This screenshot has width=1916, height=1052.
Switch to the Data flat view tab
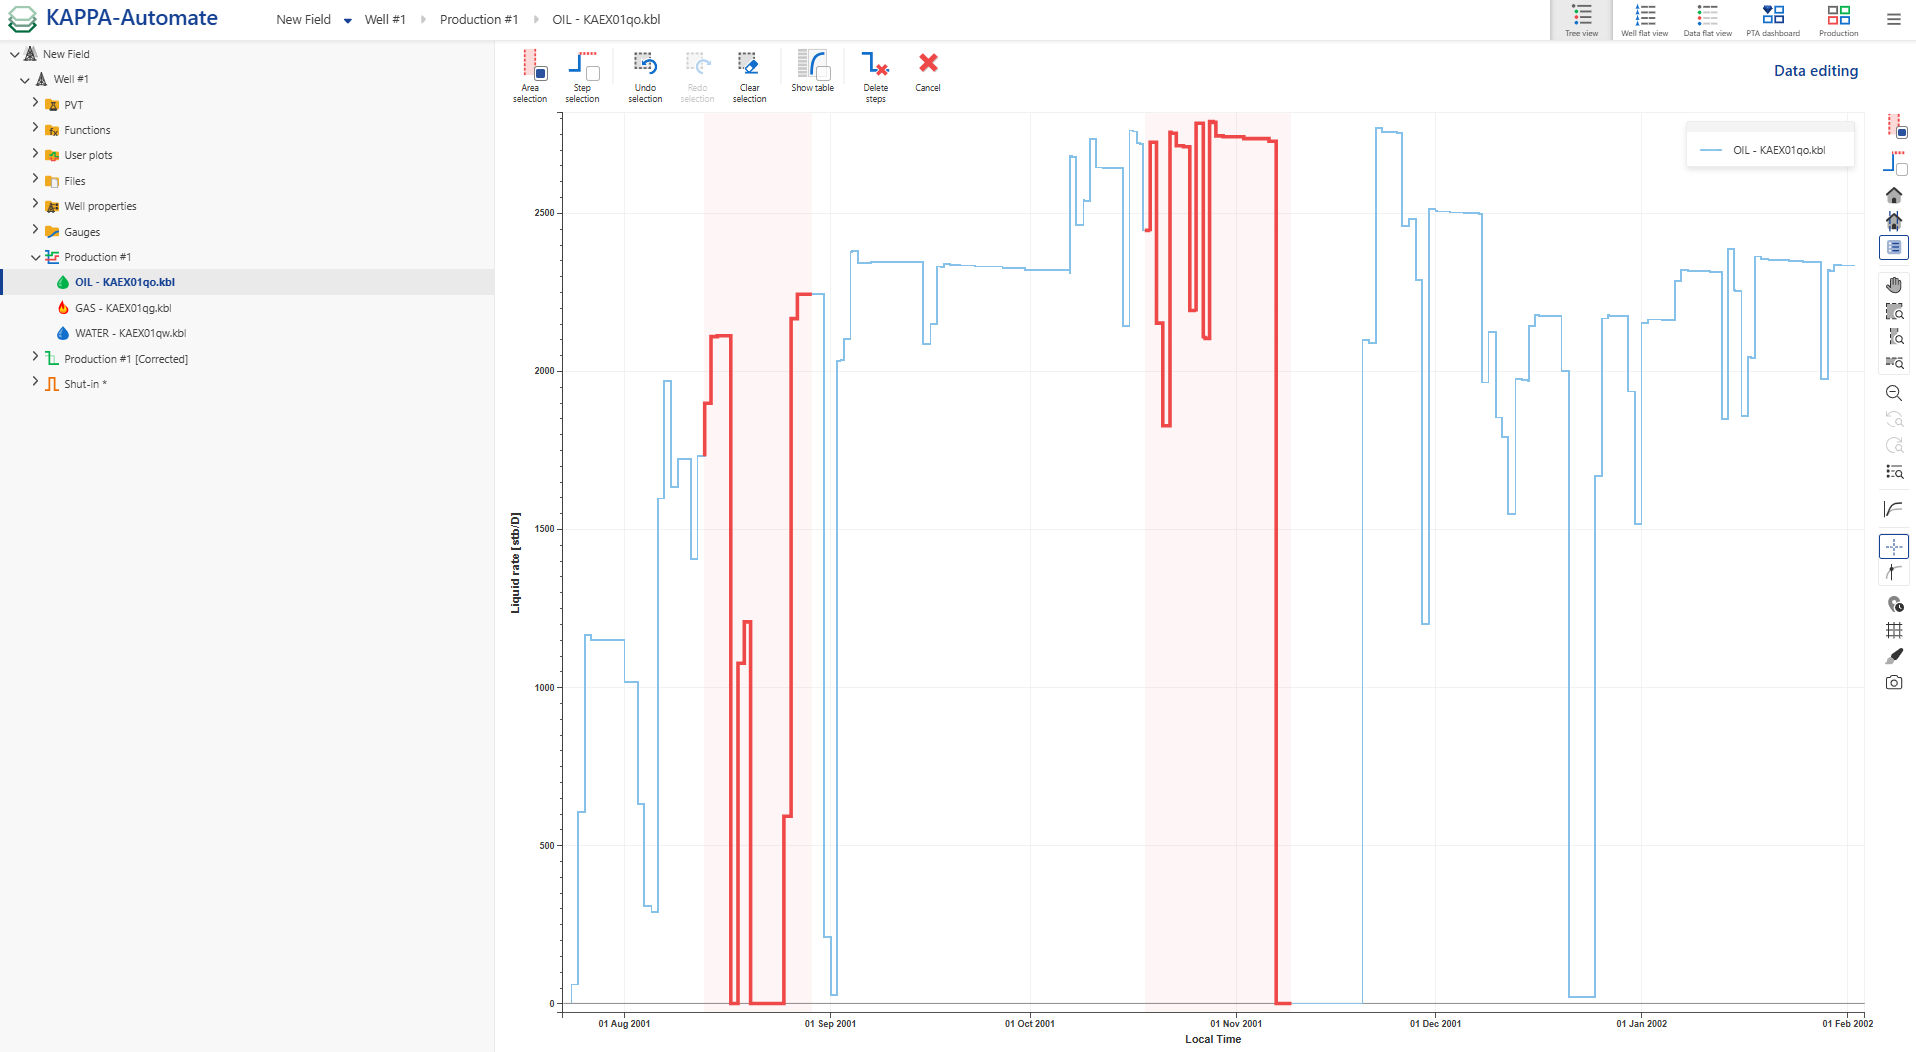(x=1706, y=19)
